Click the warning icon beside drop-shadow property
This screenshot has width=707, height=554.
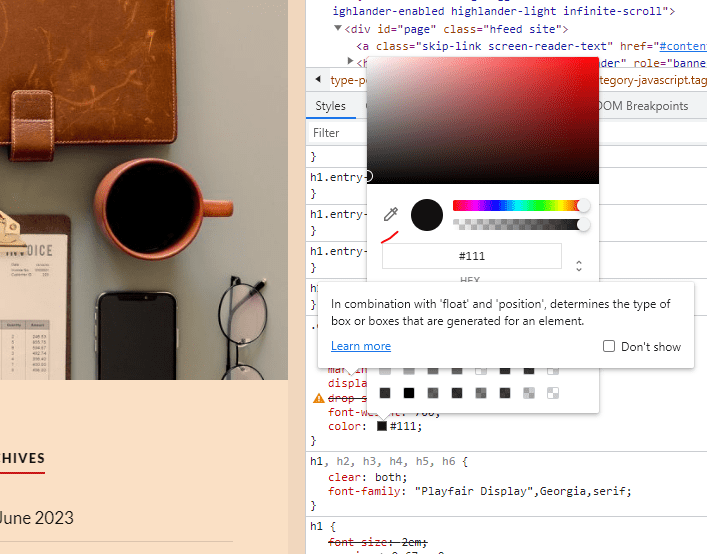point(318,398)
